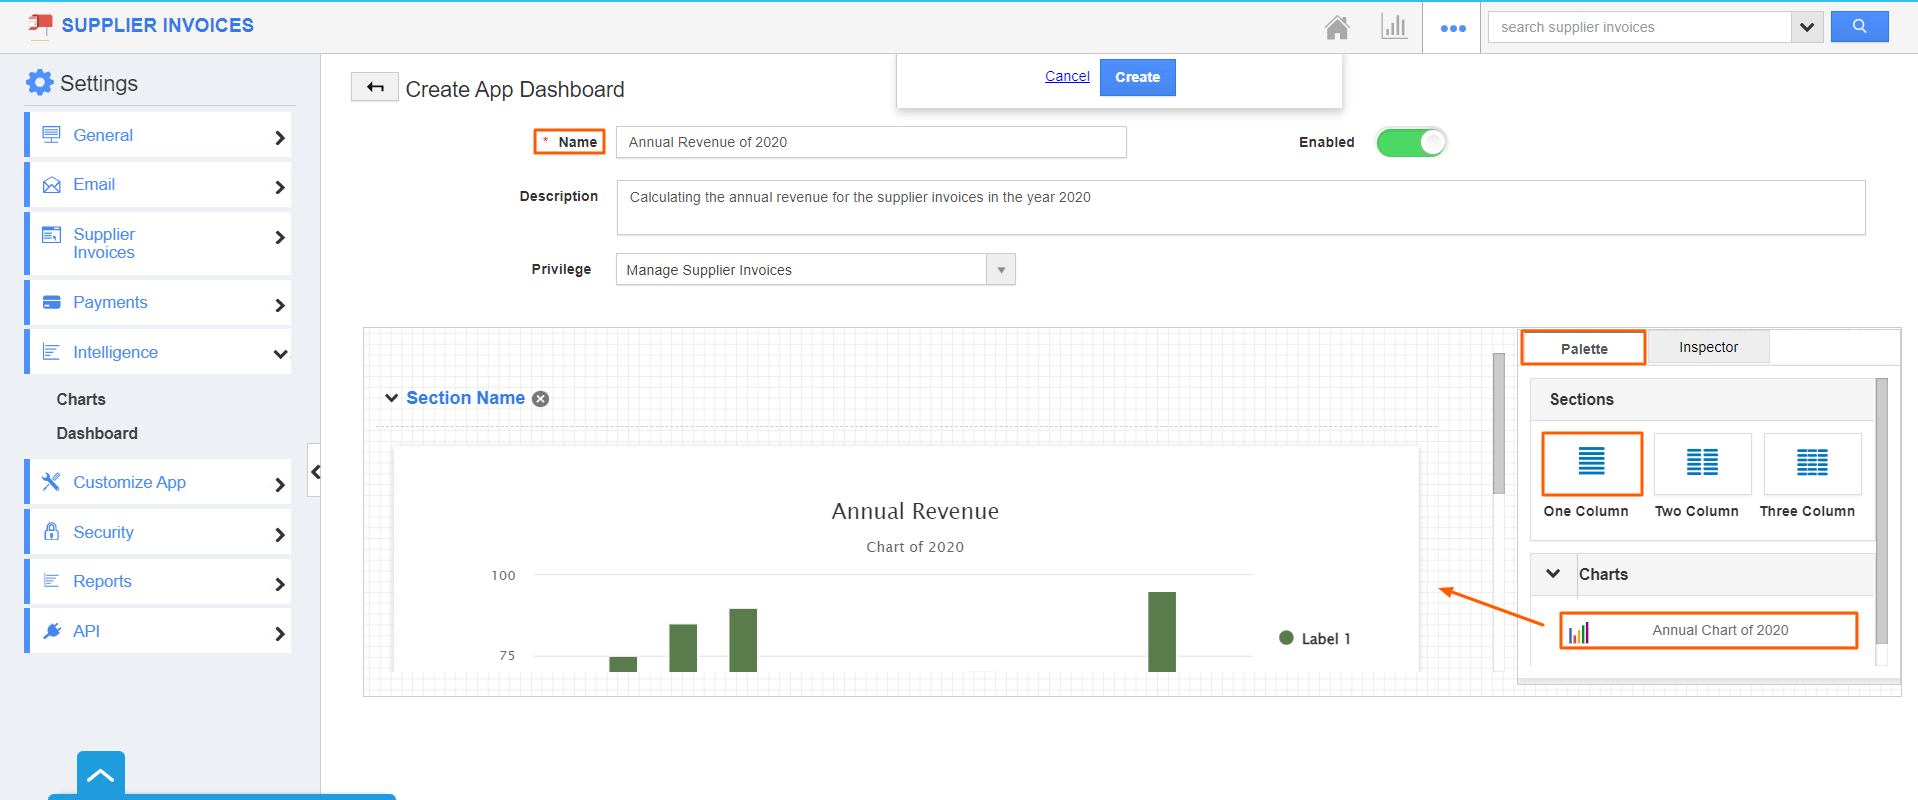Click the back arrow button

pos(375,88)
